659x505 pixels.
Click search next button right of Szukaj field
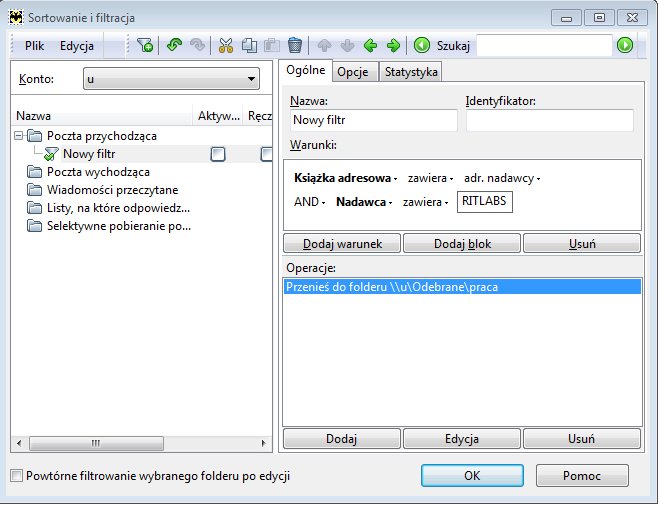pos(625,45)
